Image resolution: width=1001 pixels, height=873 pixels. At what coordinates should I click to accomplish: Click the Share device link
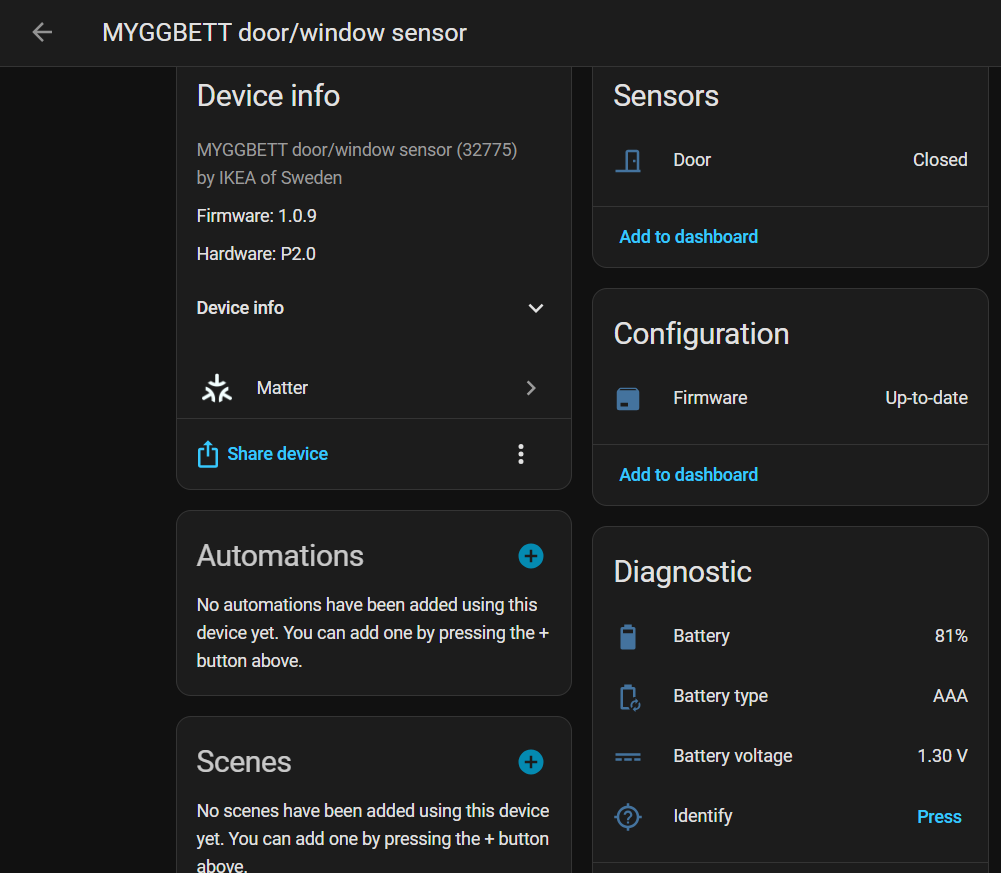click(278, 453)
